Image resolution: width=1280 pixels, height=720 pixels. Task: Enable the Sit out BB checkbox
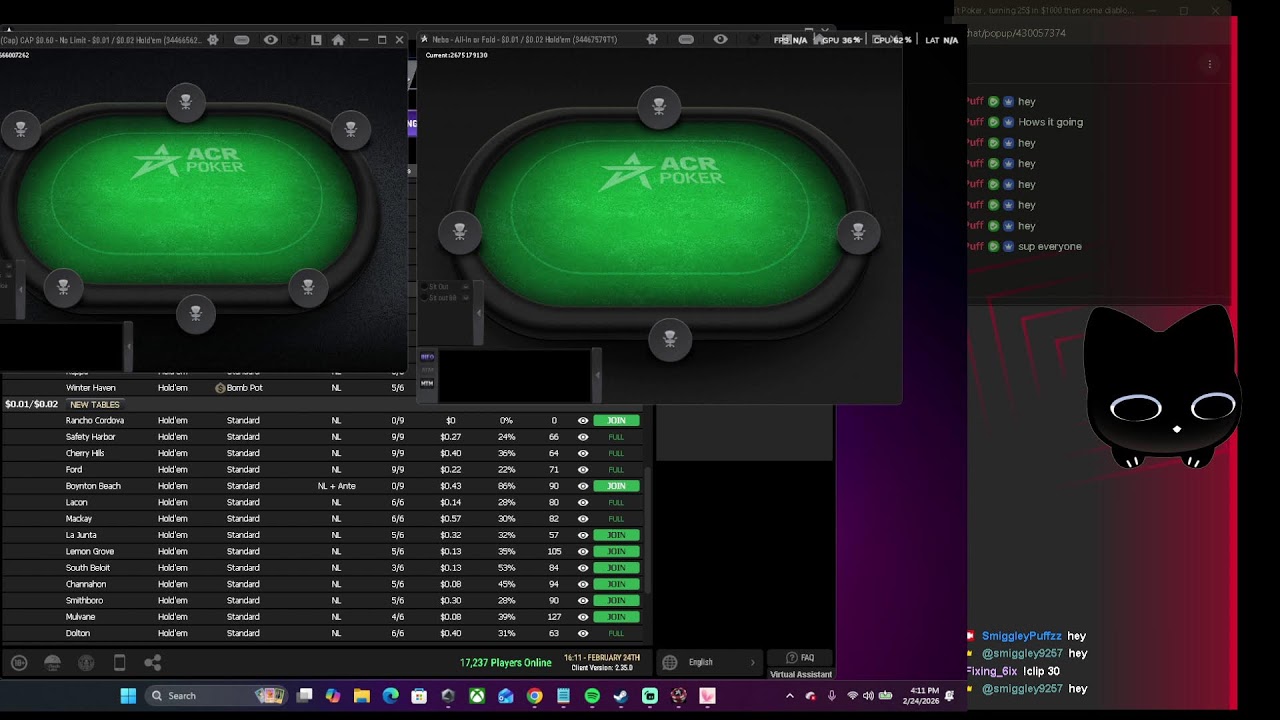(424, 298)
